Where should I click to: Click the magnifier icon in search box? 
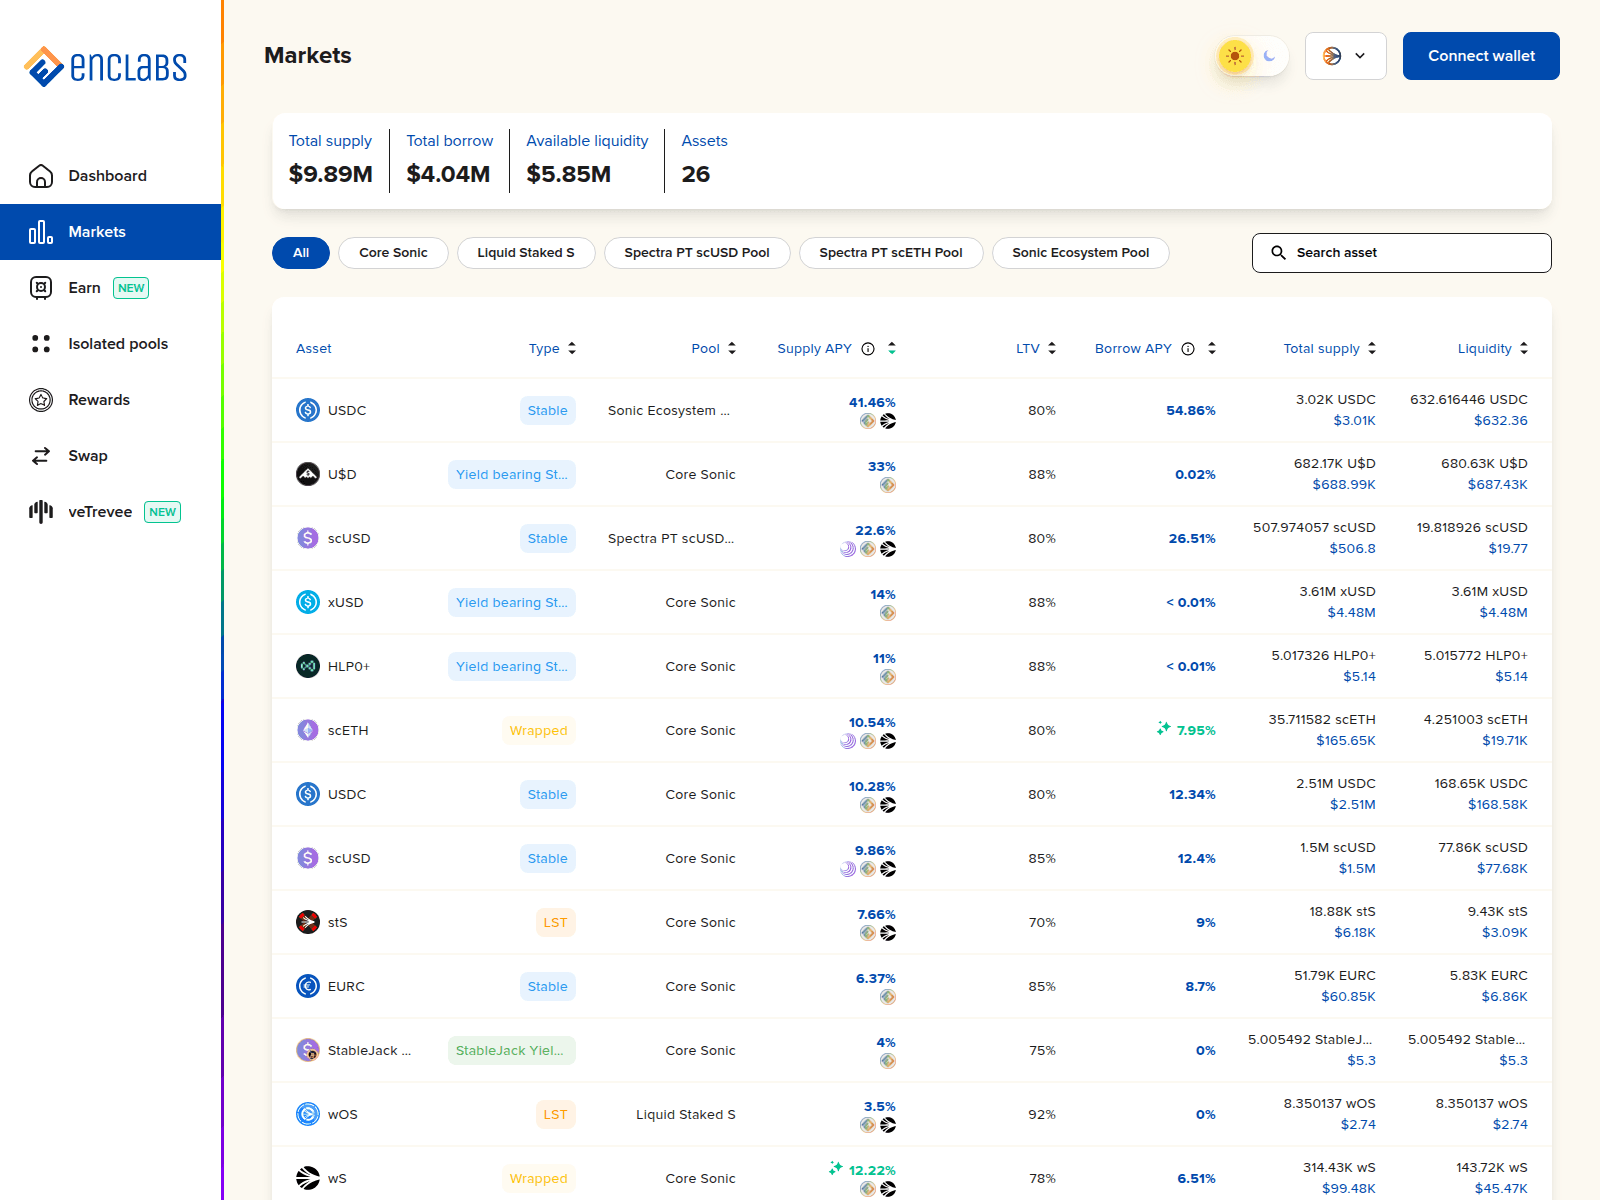(1278, 253)
